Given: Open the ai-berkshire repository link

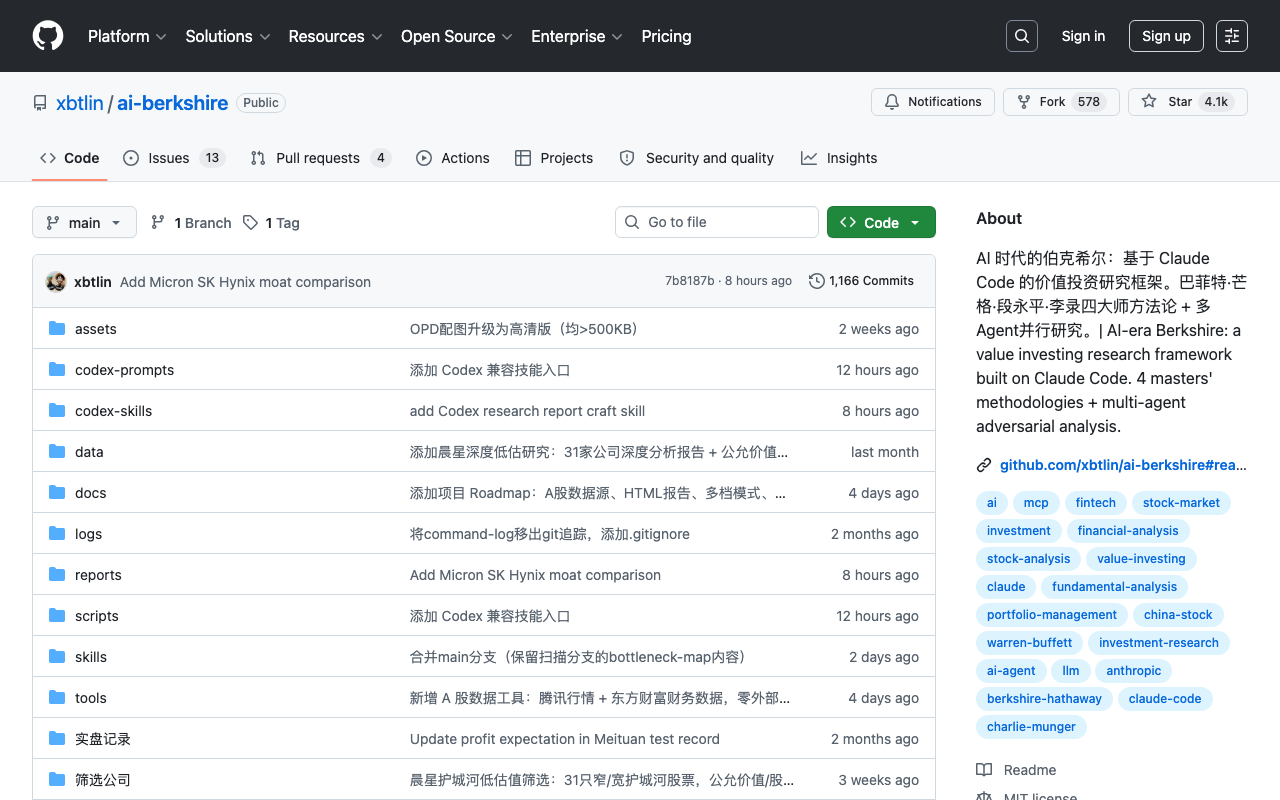Looking at the screenshot, I should (x=172, y=103).
